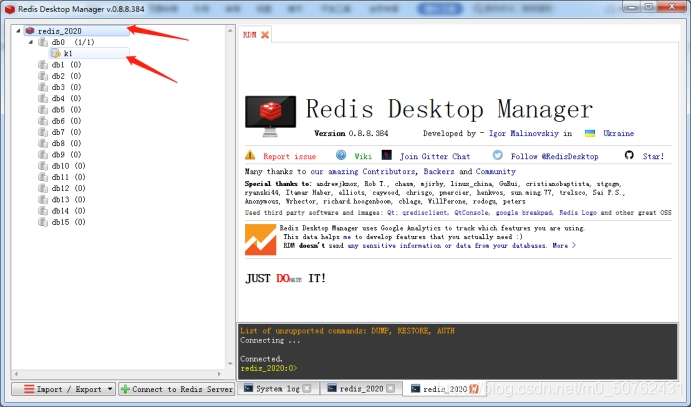Click the db12 database icon
692x407 pixels.
pos(43,188)
